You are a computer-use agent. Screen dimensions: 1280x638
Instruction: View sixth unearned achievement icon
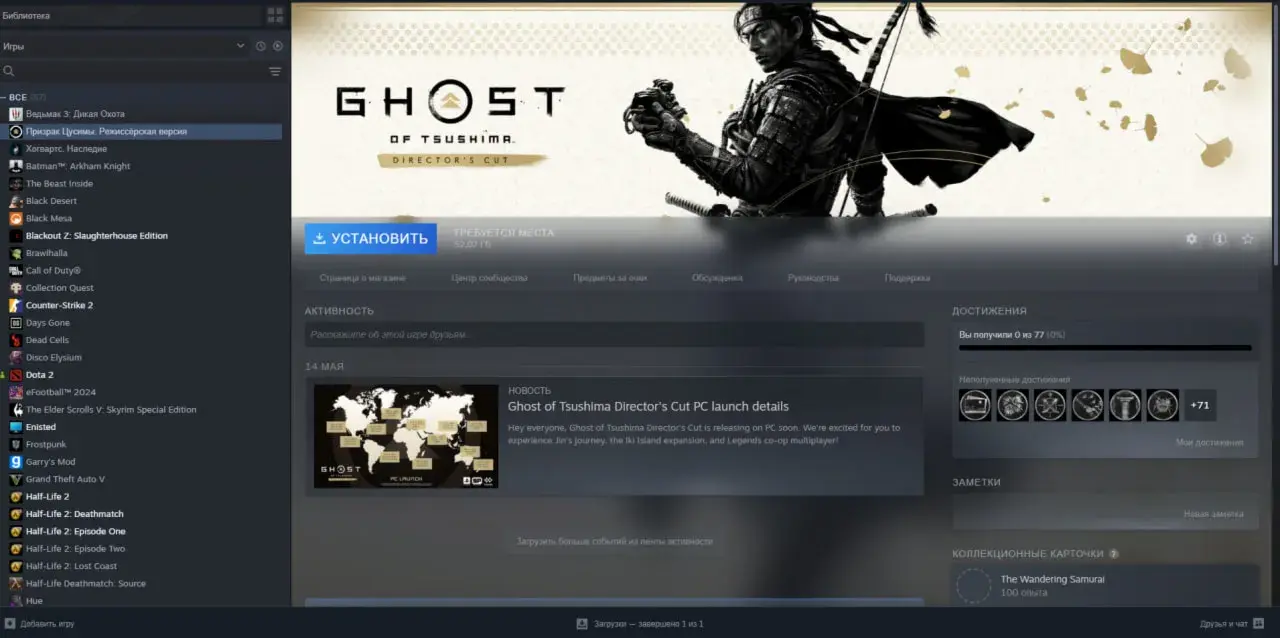tap(1162, 405)
